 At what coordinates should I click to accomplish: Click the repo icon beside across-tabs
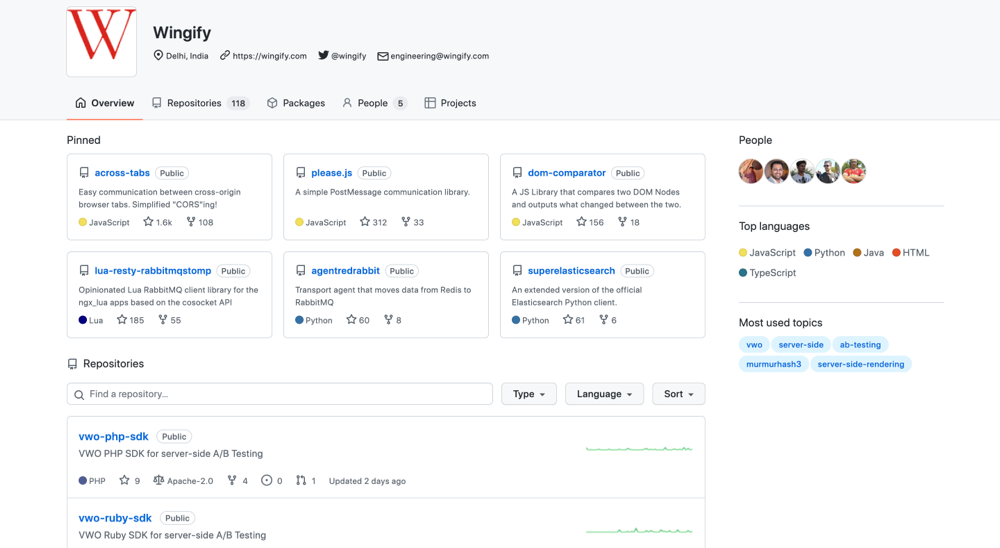click(x=84, y=173)
